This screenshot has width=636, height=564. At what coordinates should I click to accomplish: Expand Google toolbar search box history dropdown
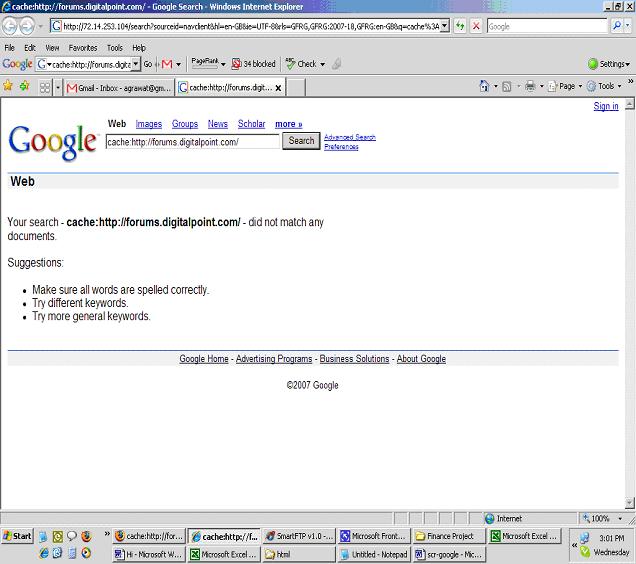point(136,64)
